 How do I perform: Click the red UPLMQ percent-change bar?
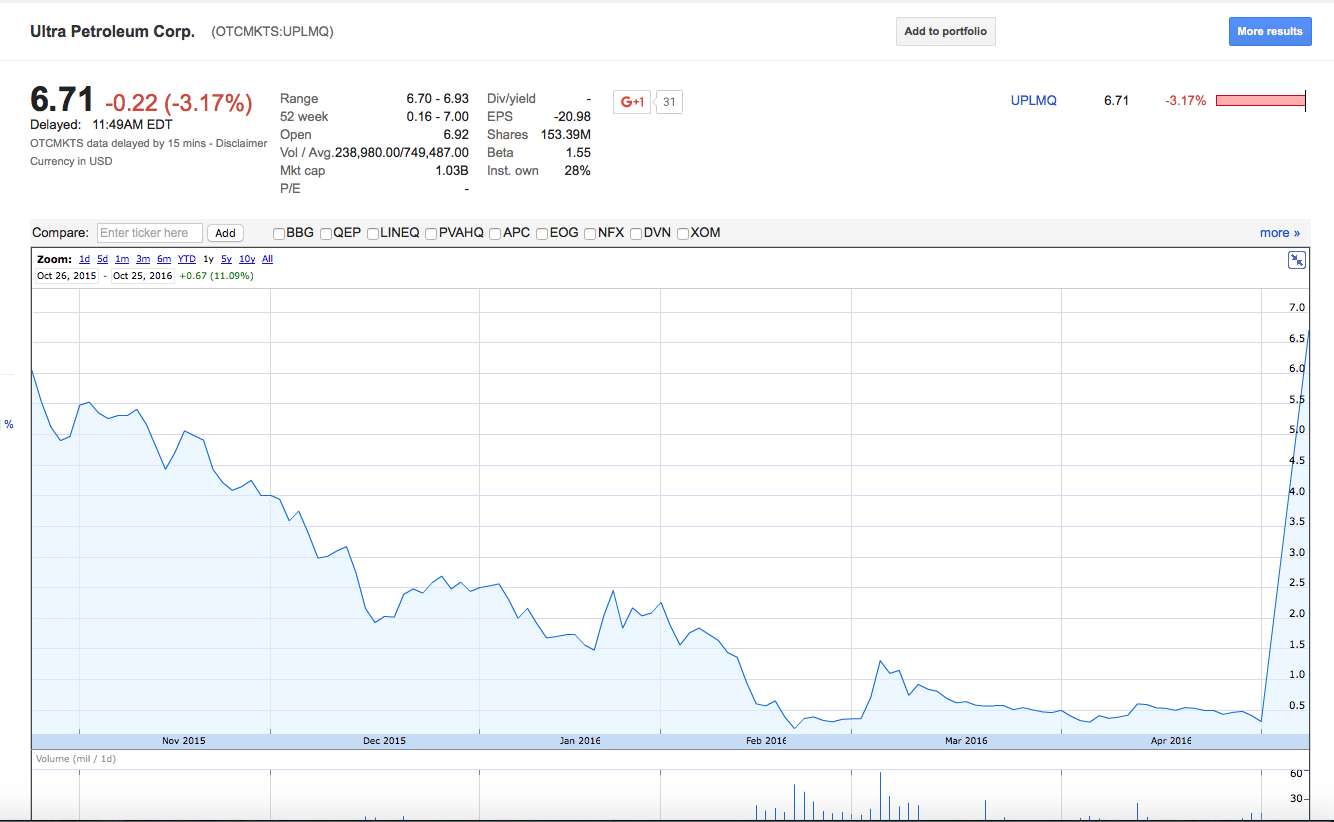tap(1261, 100)
